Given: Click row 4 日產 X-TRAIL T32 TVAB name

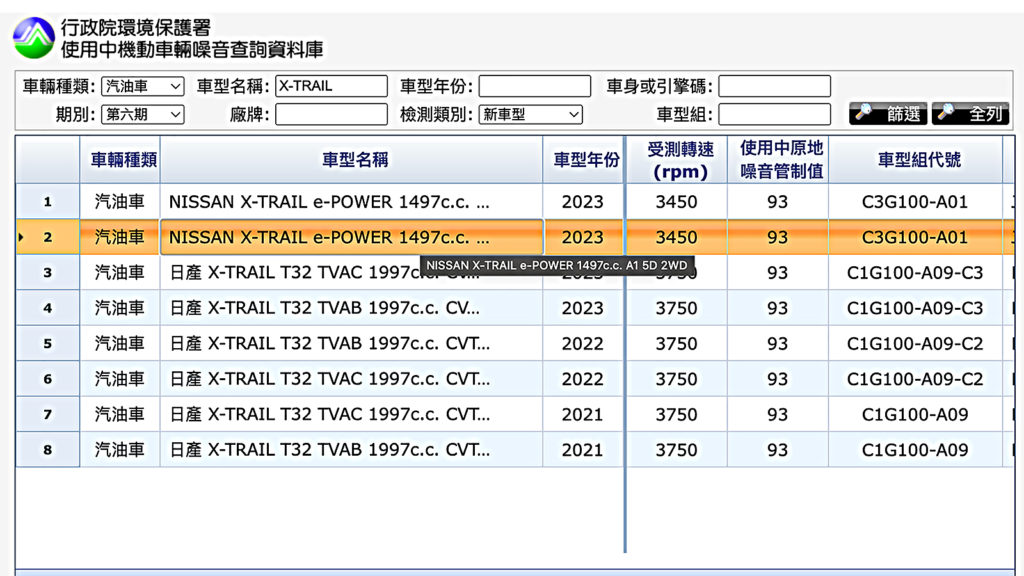Looking at the screenshot, I should [x=324, y=308].
